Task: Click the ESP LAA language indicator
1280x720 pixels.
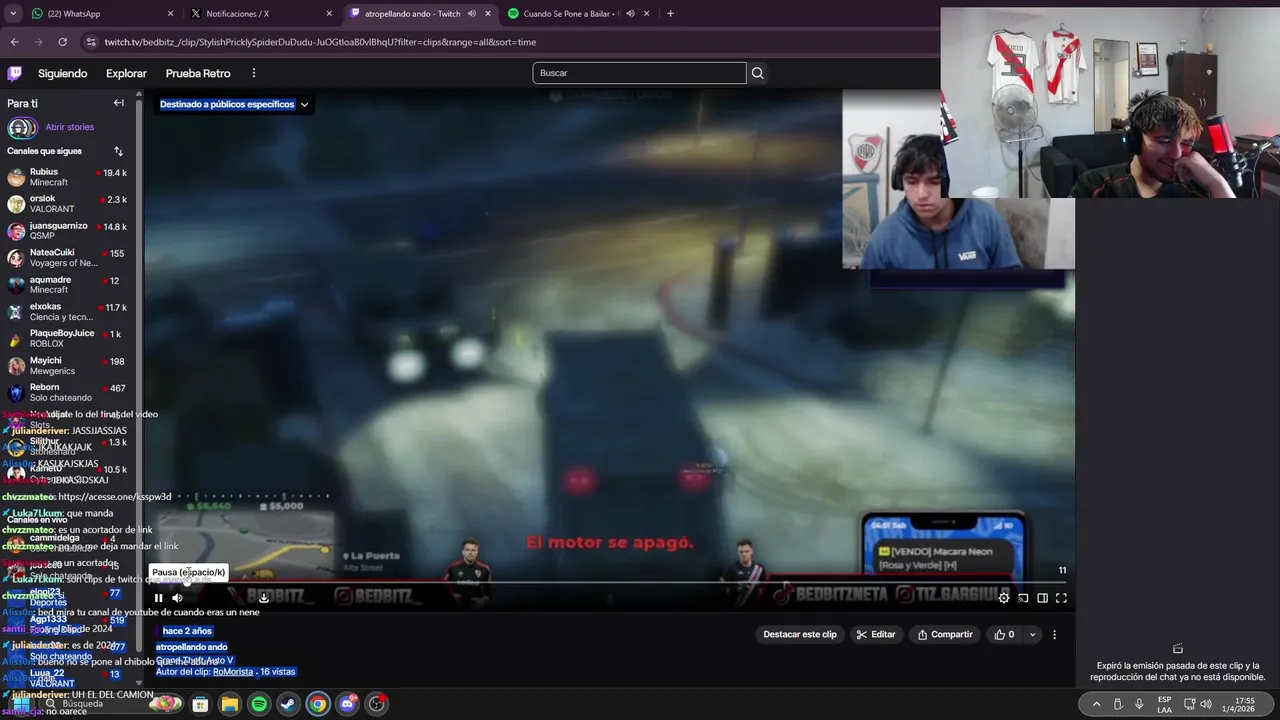Action: tap(1165, 704)
